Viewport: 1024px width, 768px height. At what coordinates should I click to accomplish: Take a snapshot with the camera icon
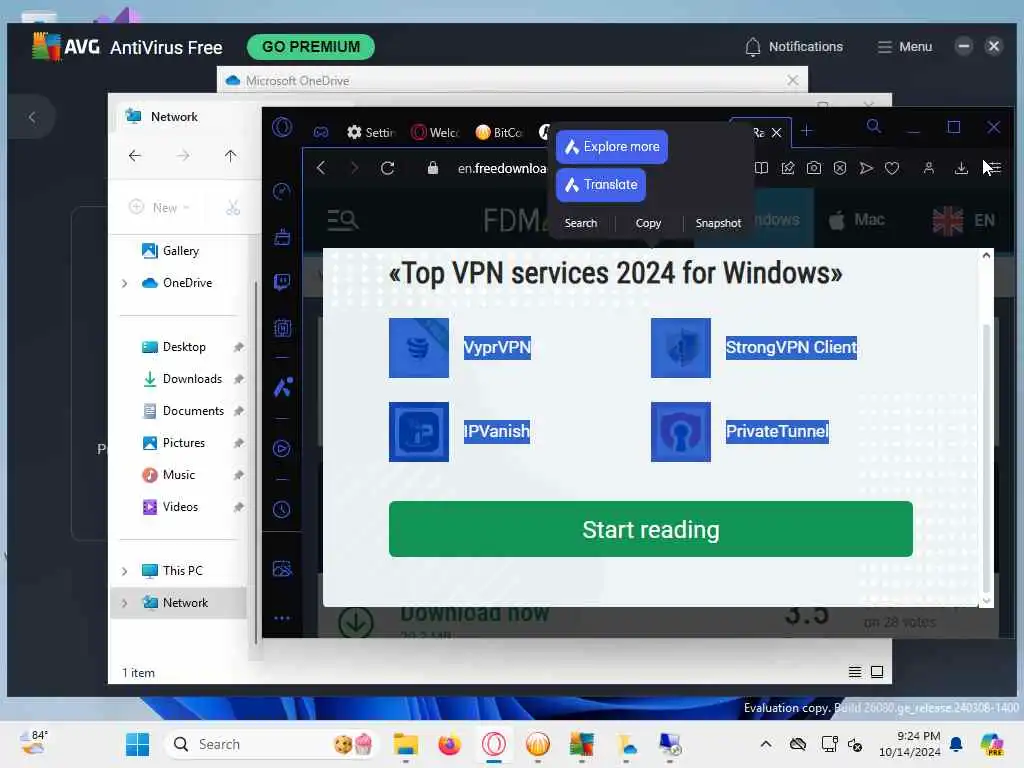pos(814,168)
